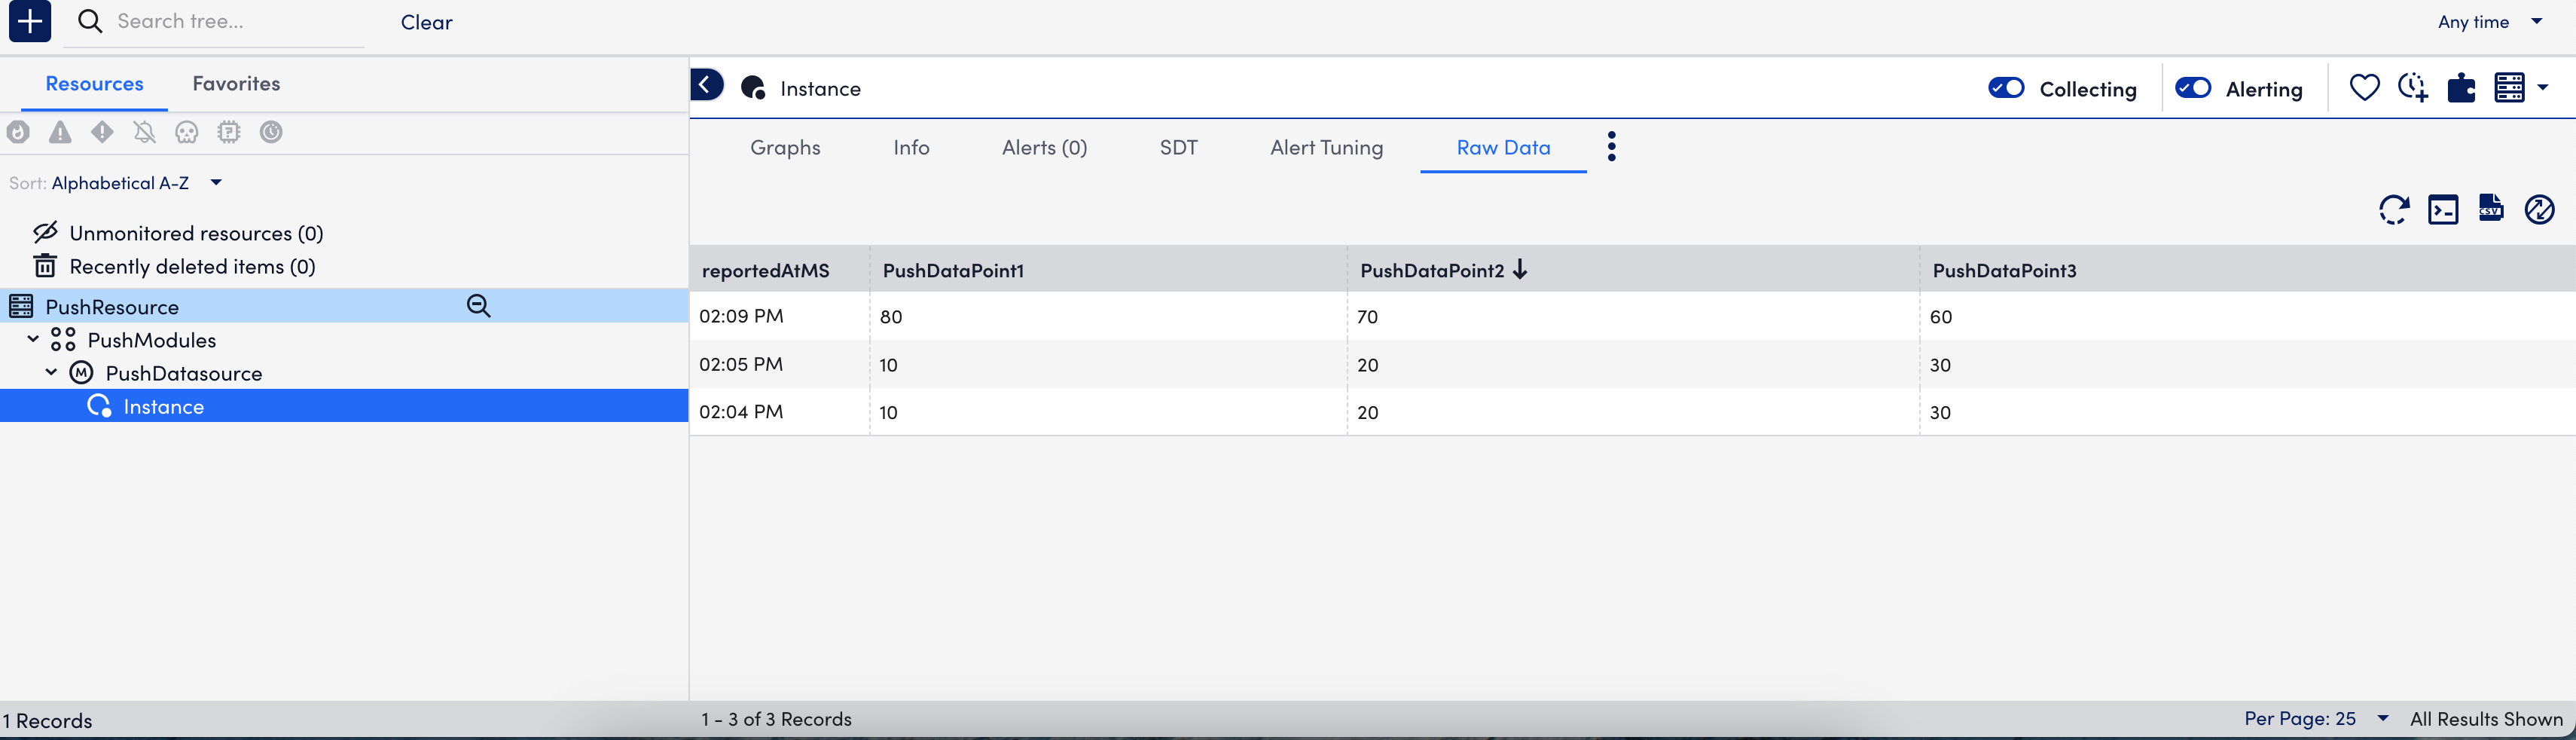The image size is (2576, 740).
Task: Open the Alerts (0) tab
Action: click(x=1044, y=147)
